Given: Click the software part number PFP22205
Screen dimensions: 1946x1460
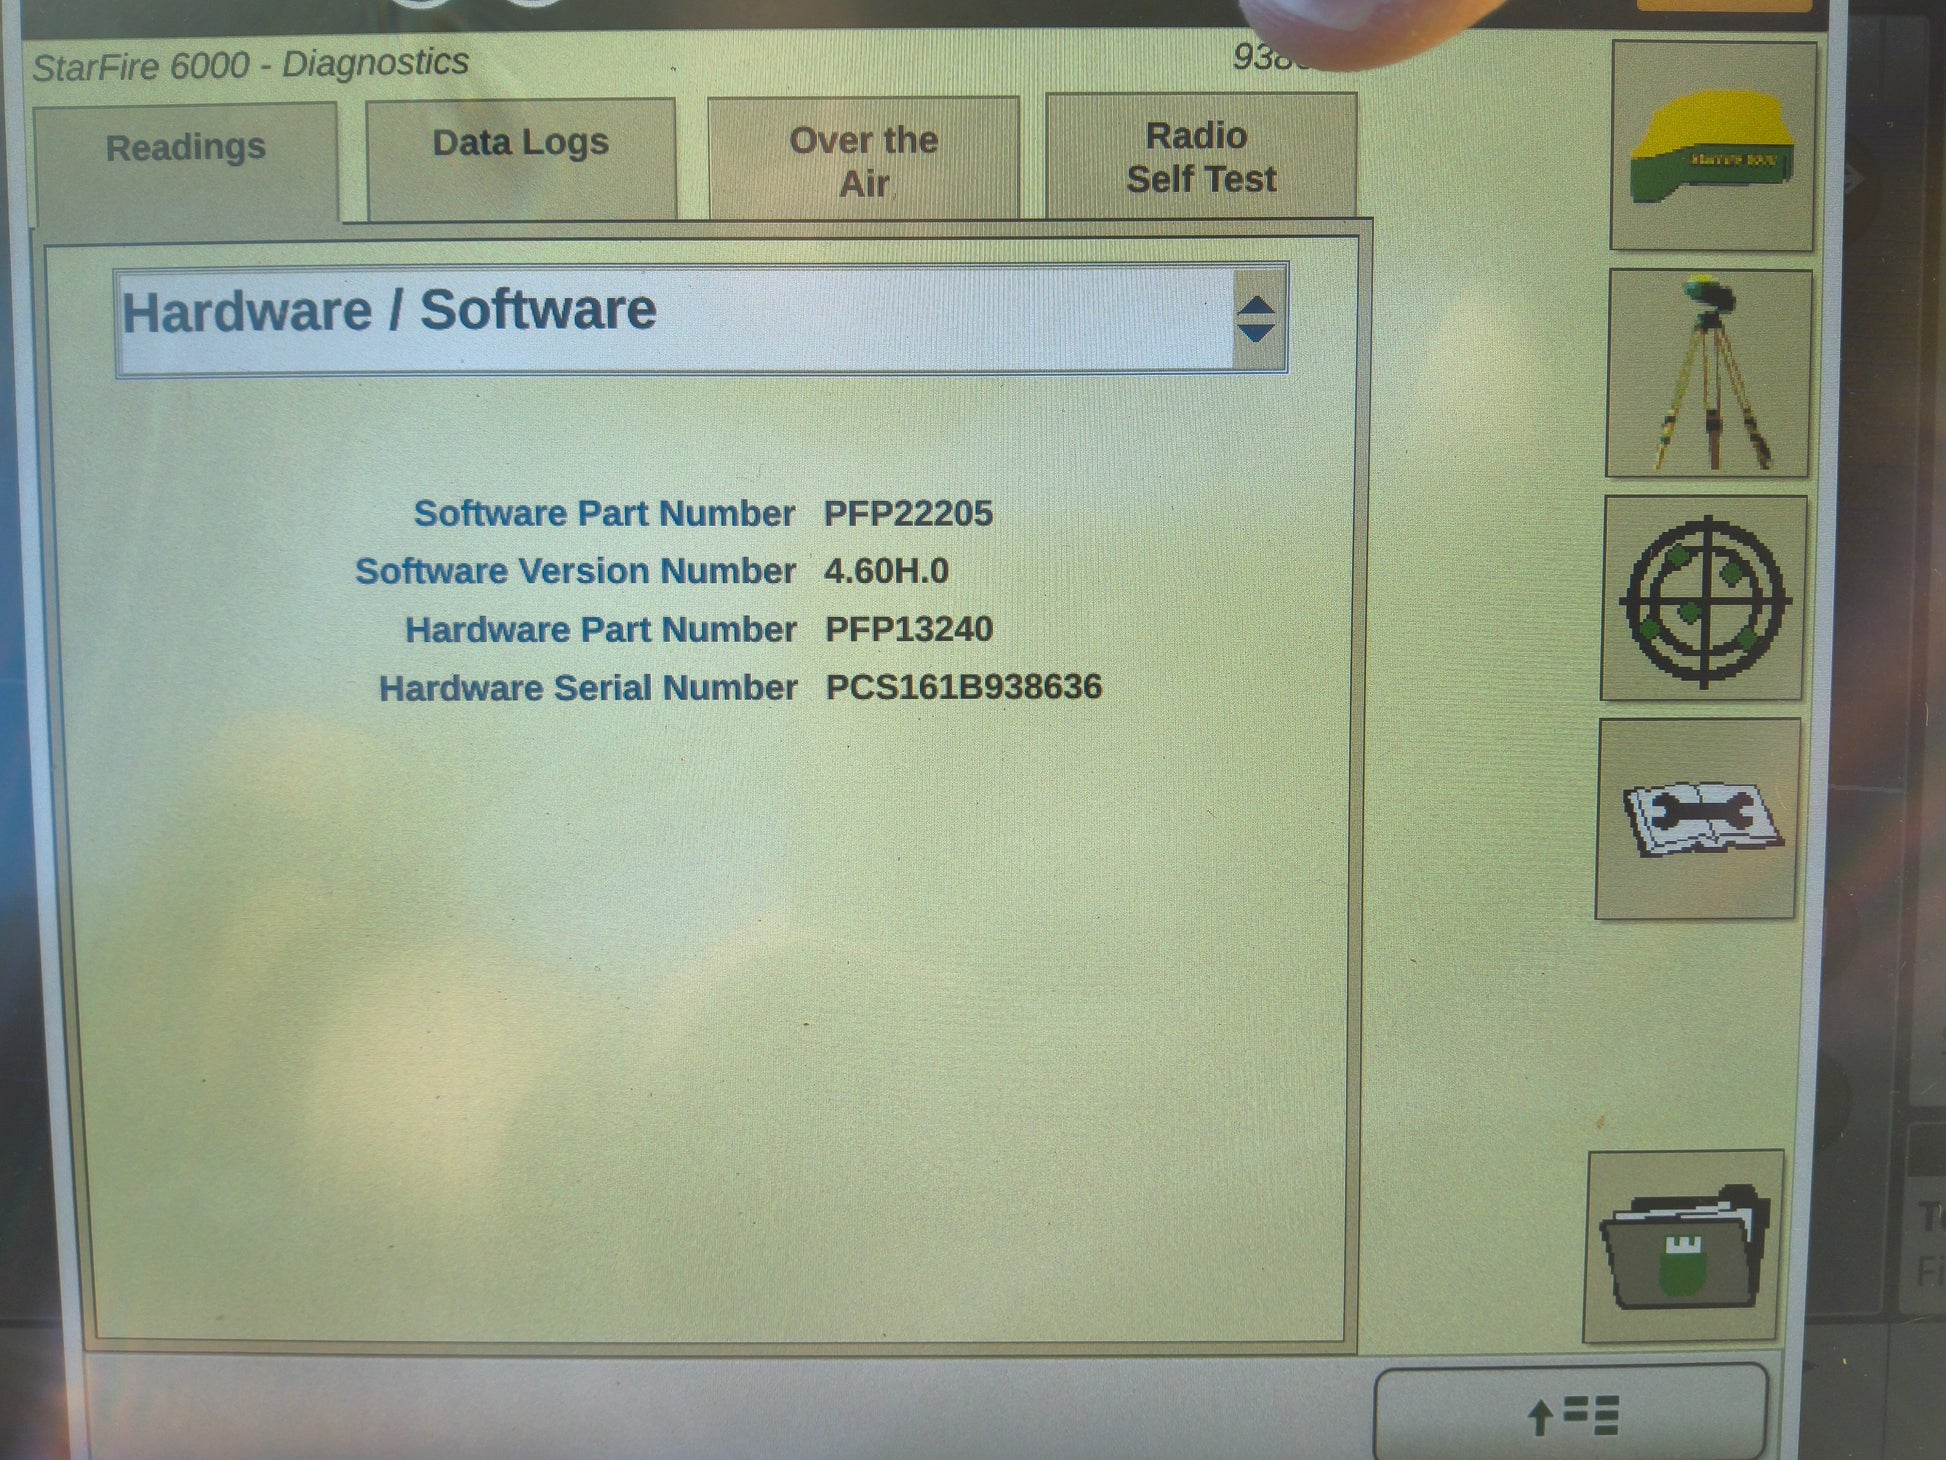Looking at the screenshot, I should [x=907, y=514].
